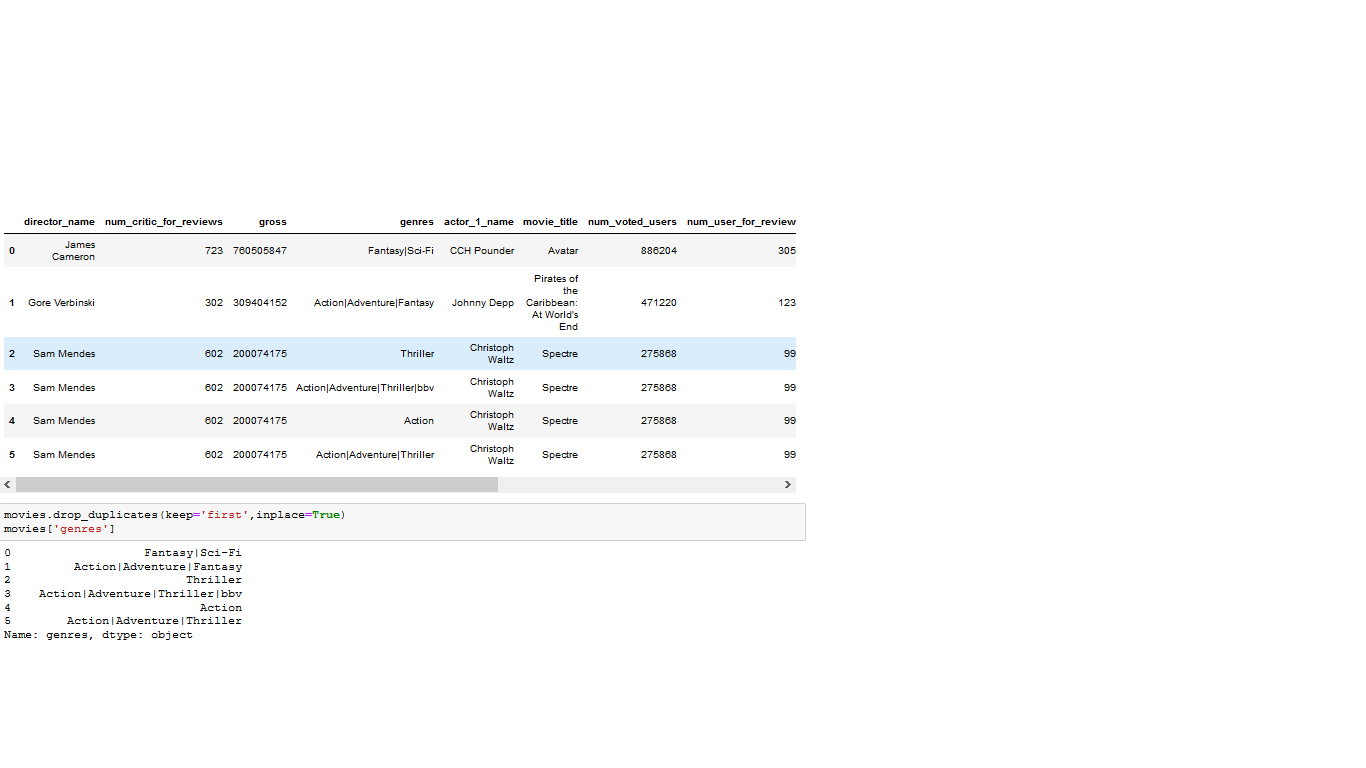Screen dimensions: 1366x768
Task: Click row index 1 in the table
Action: click(12, 303)
